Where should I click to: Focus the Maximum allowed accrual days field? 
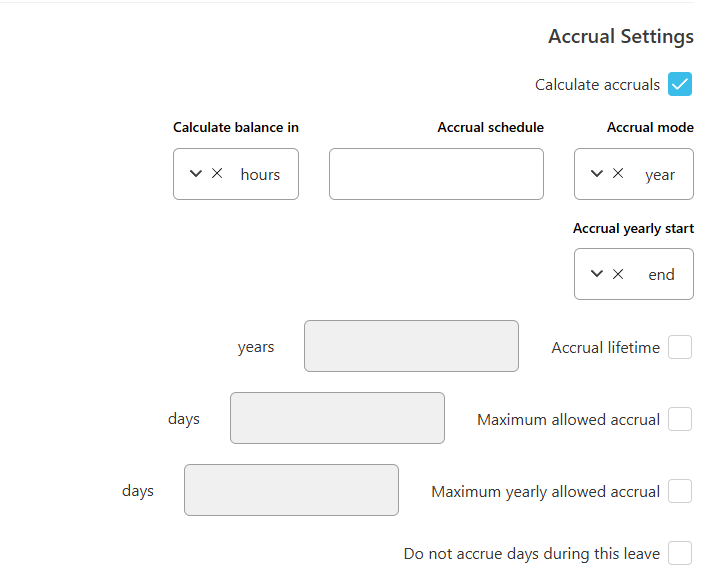coord(337,418)
